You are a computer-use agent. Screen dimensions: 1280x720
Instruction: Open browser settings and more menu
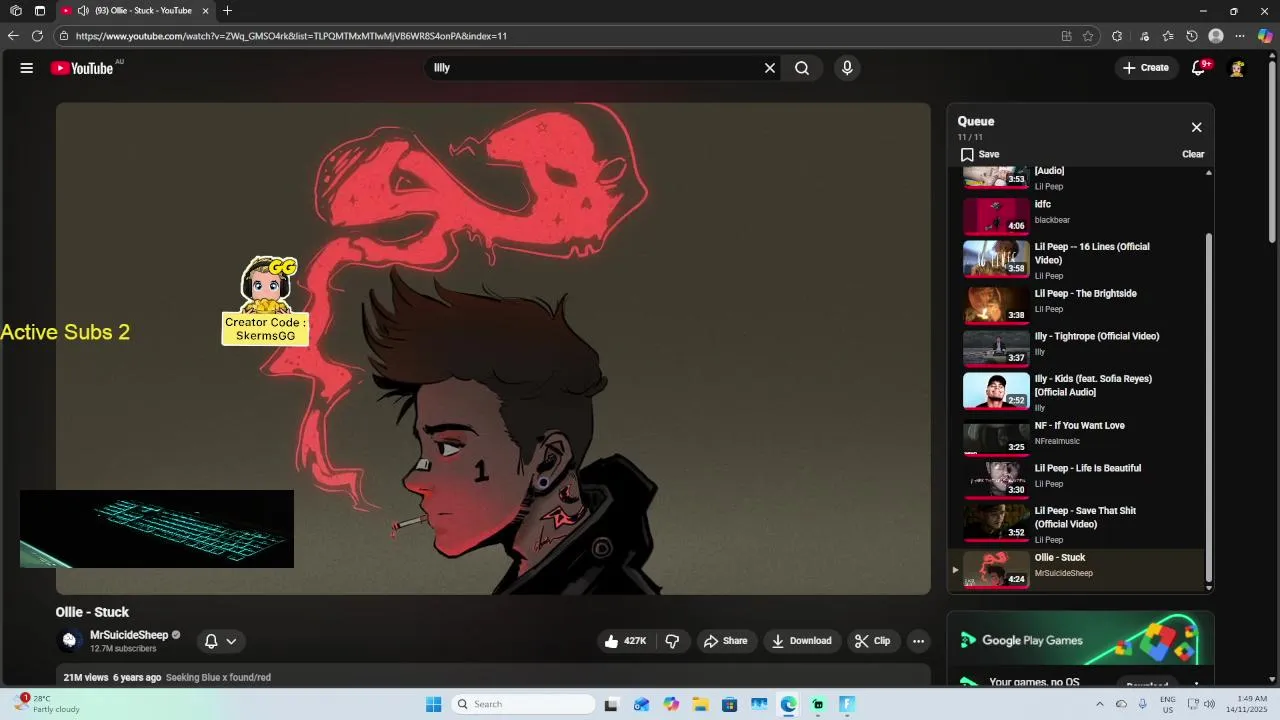pyautogui.click(x=1240, y=36)
